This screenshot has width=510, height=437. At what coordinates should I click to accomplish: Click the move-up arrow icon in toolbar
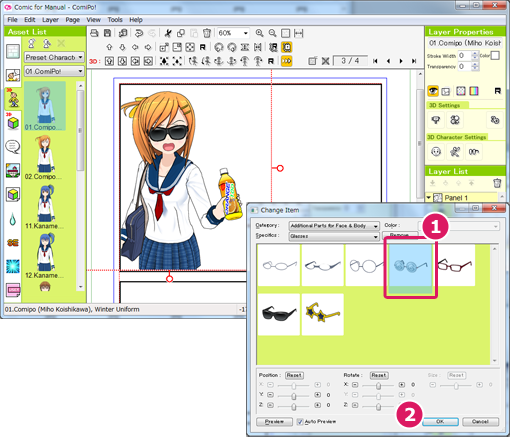pos(109,47)
